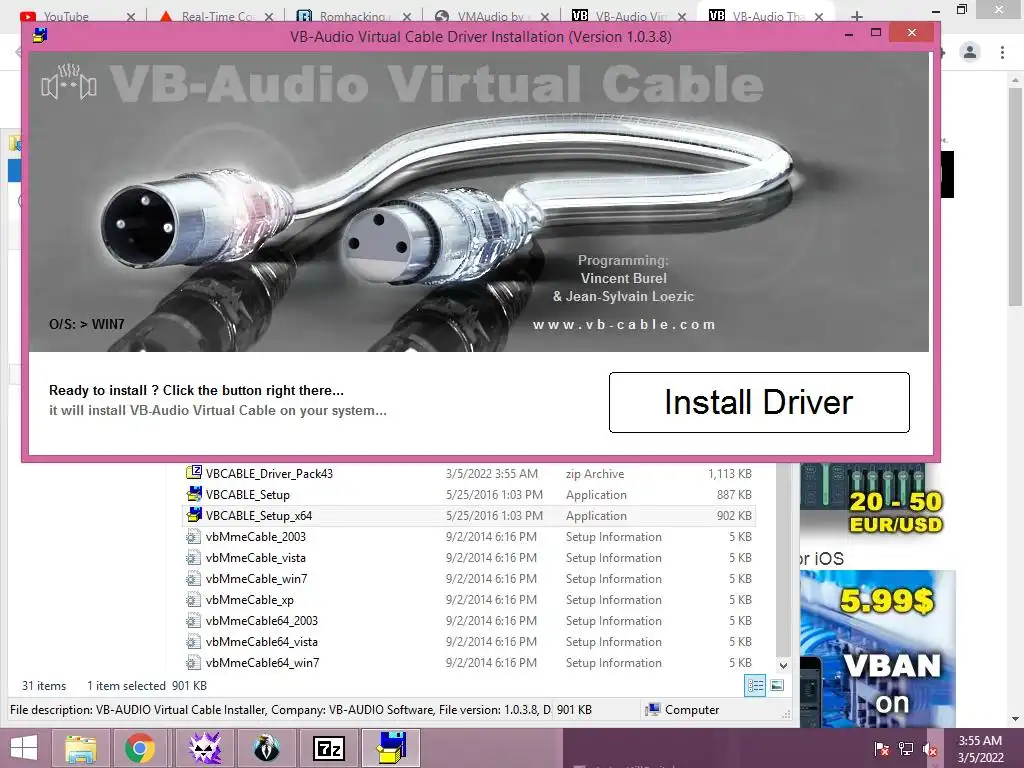Click the Computer status bar entry
The image size is (1024, 768).
pyautogui.click(x=682, y=709)
